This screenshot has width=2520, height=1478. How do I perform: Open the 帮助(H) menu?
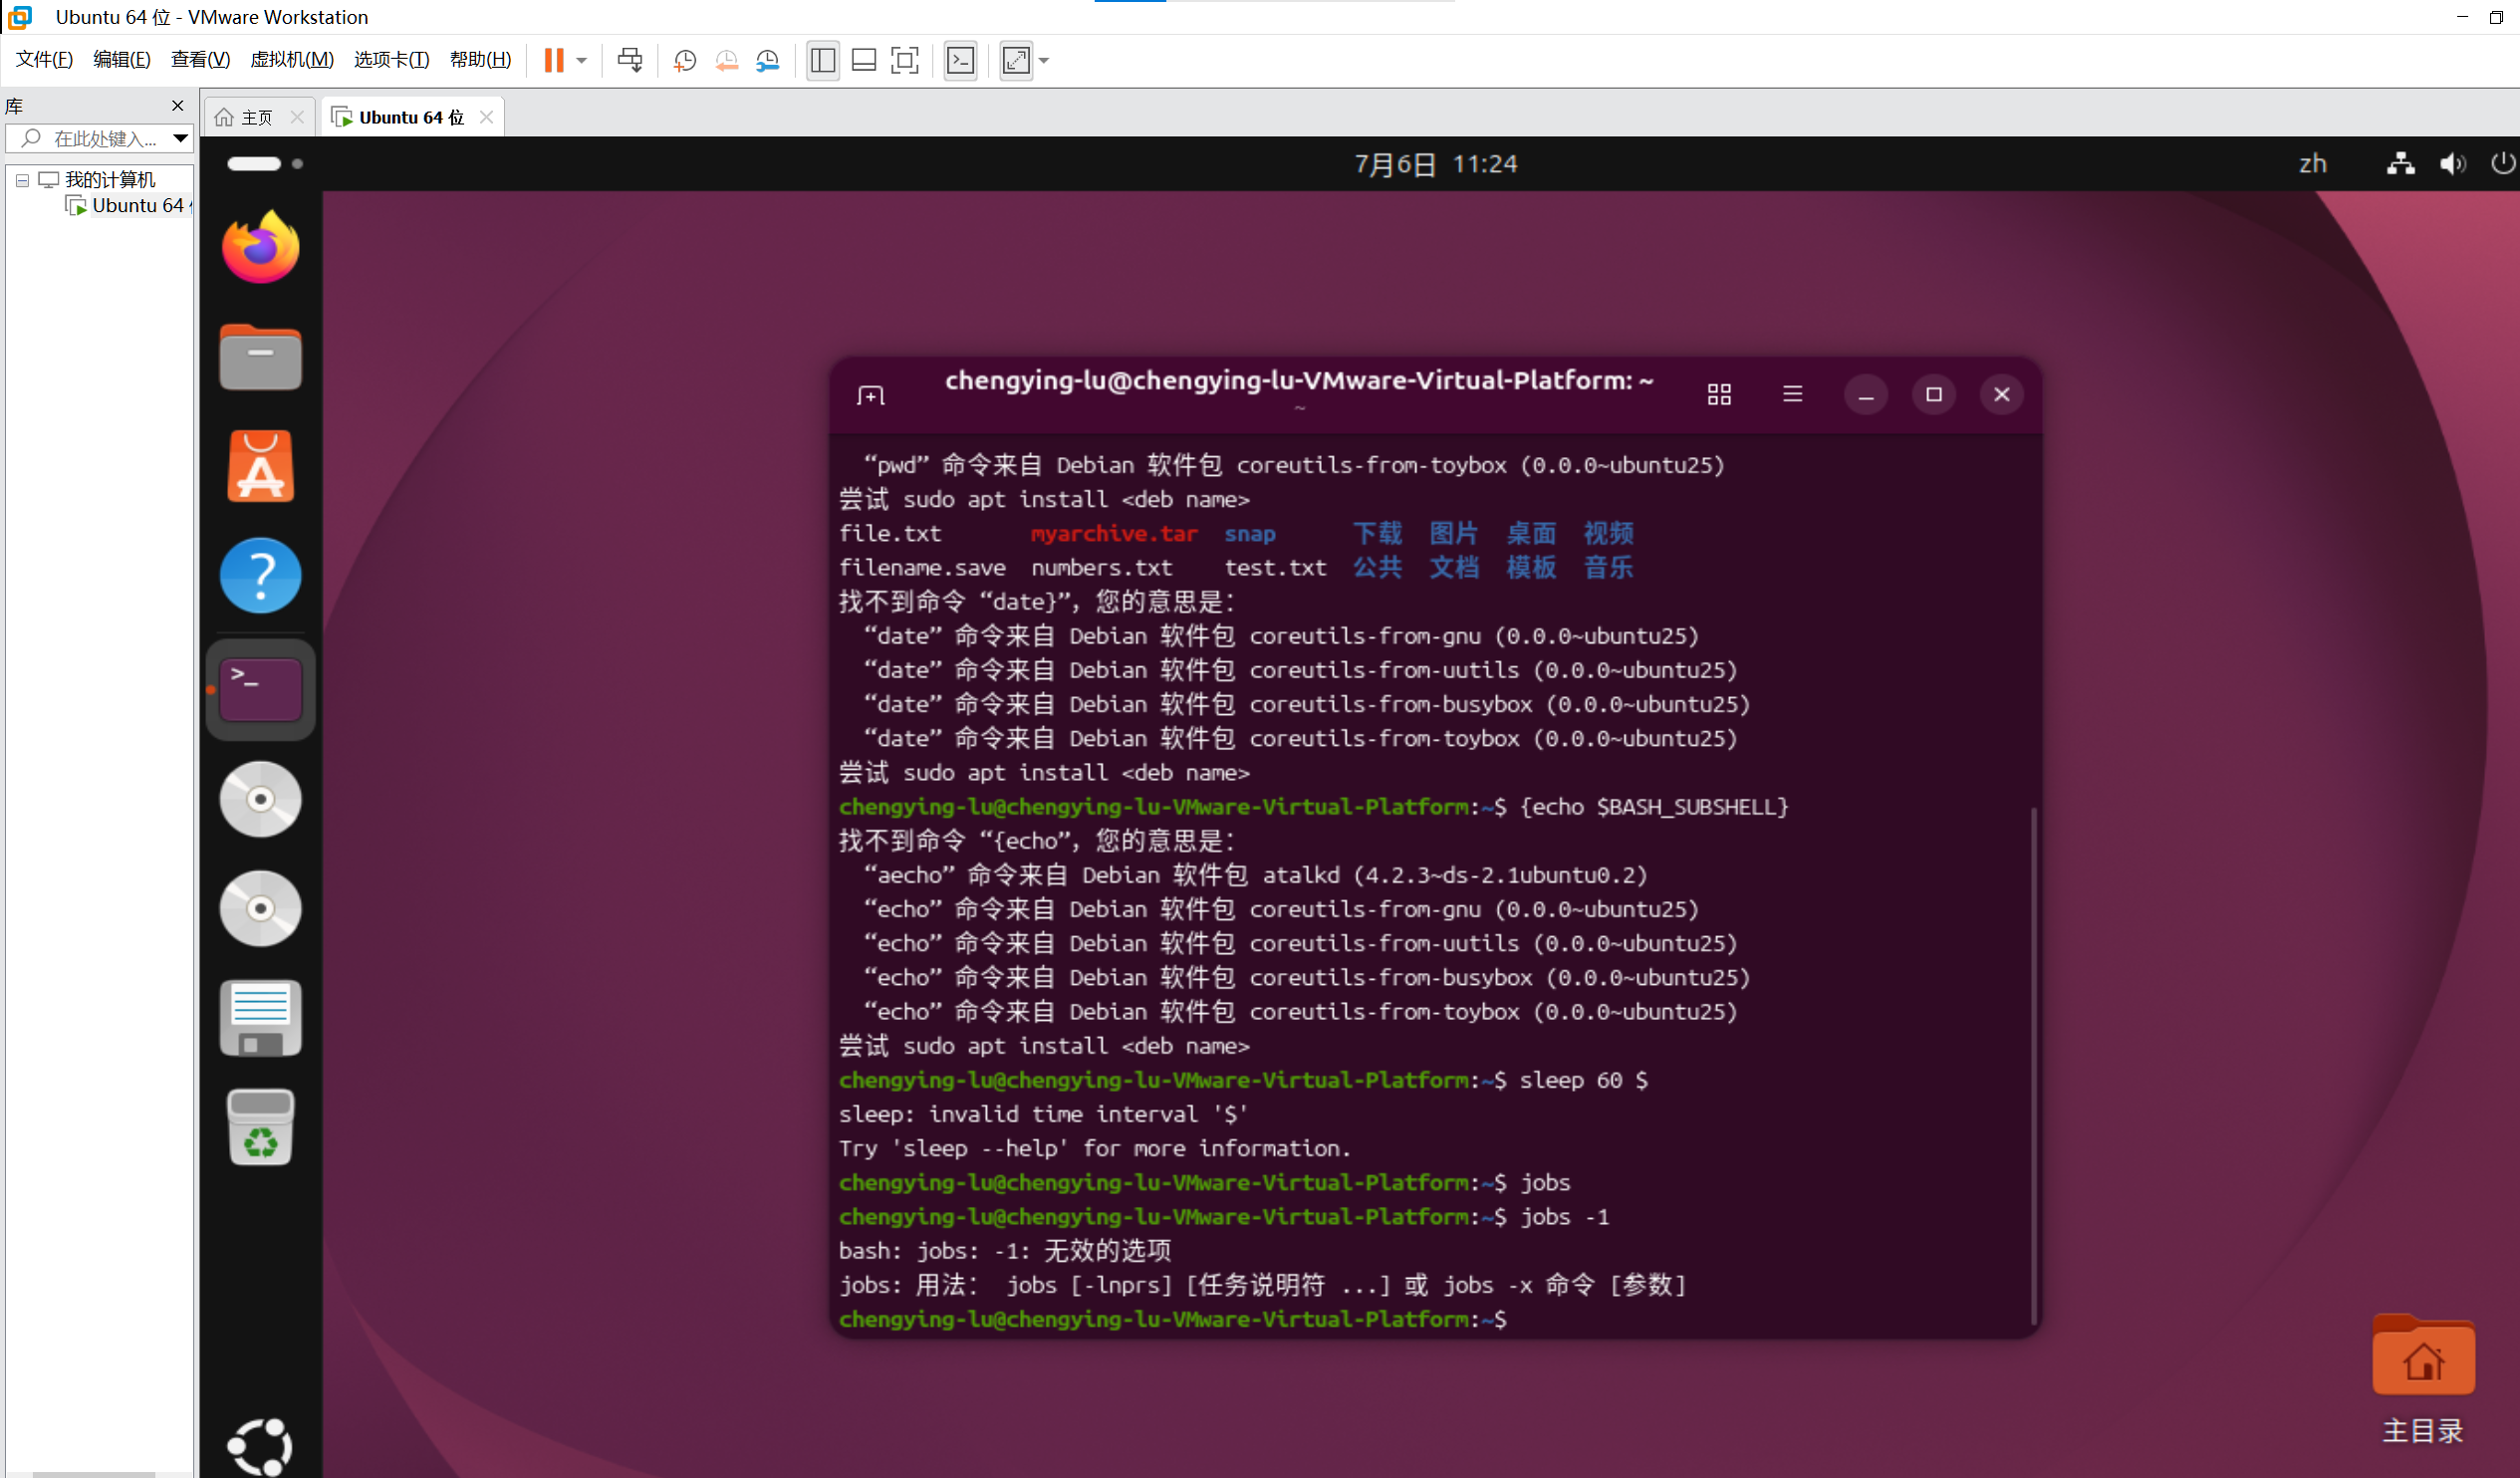[x=481, y=60]
